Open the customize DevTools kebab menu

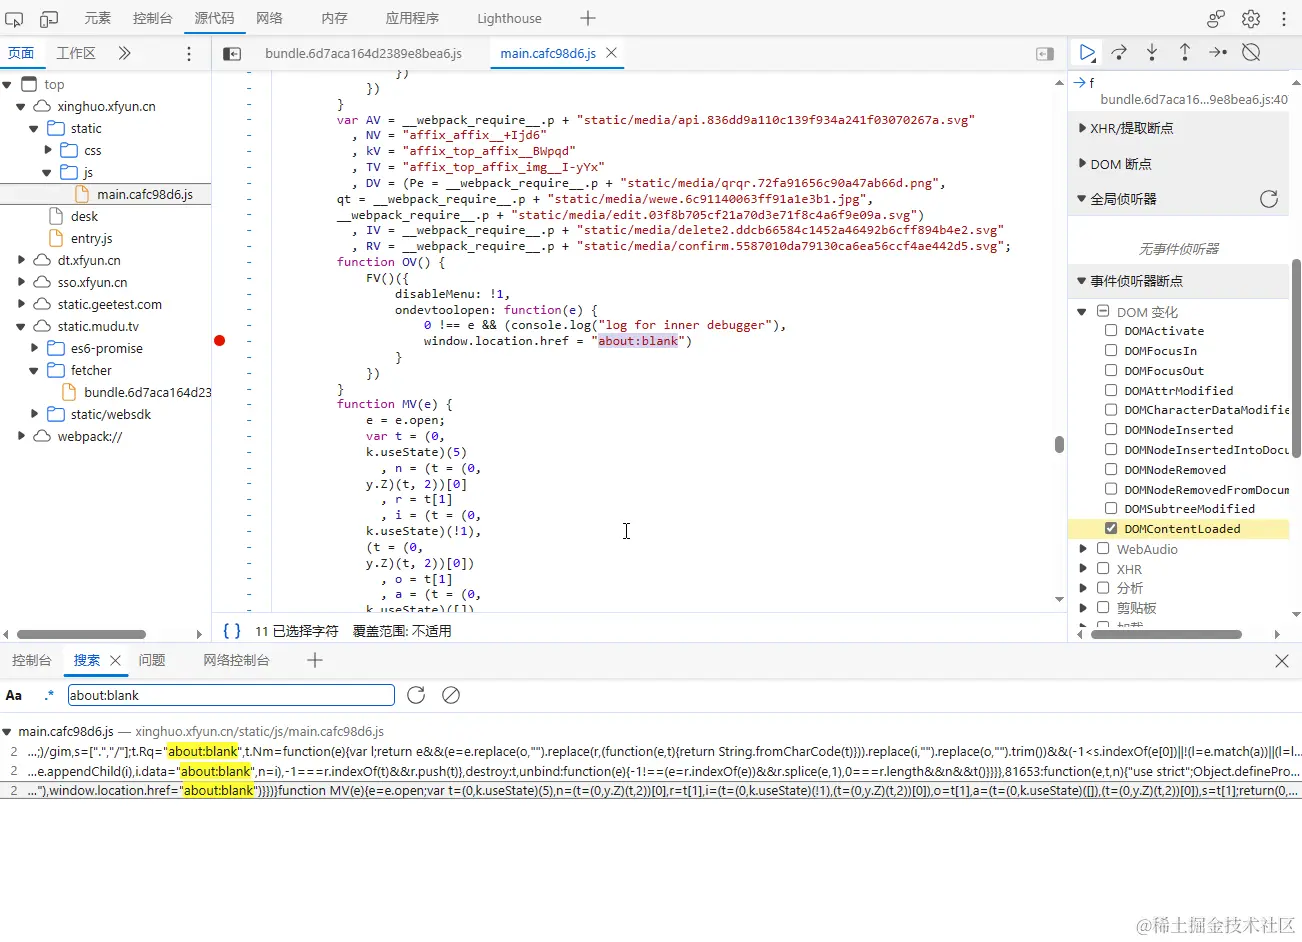pos(1284,19)
